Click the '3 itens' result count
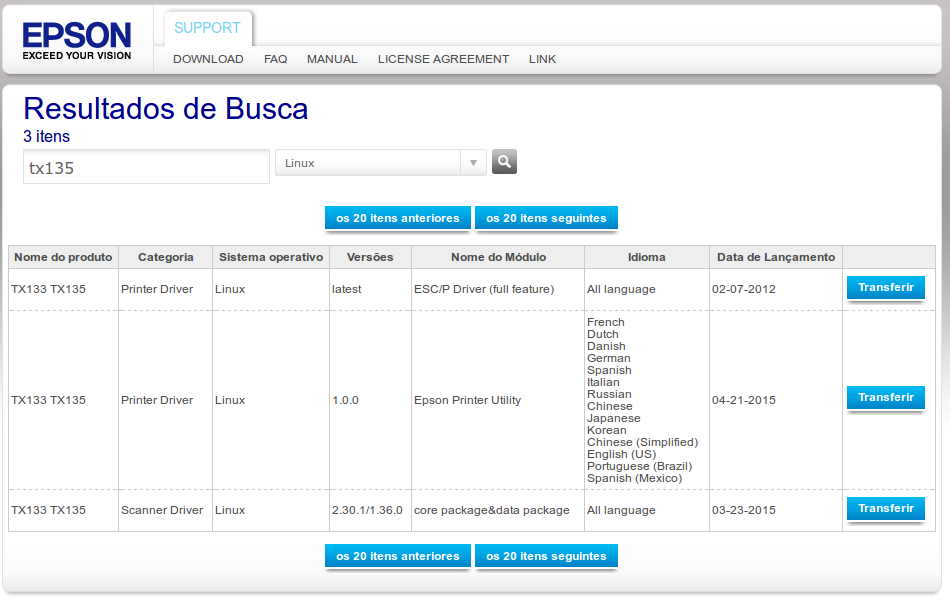The height and width of the screenshot is (599, 950). click(47, 137)
